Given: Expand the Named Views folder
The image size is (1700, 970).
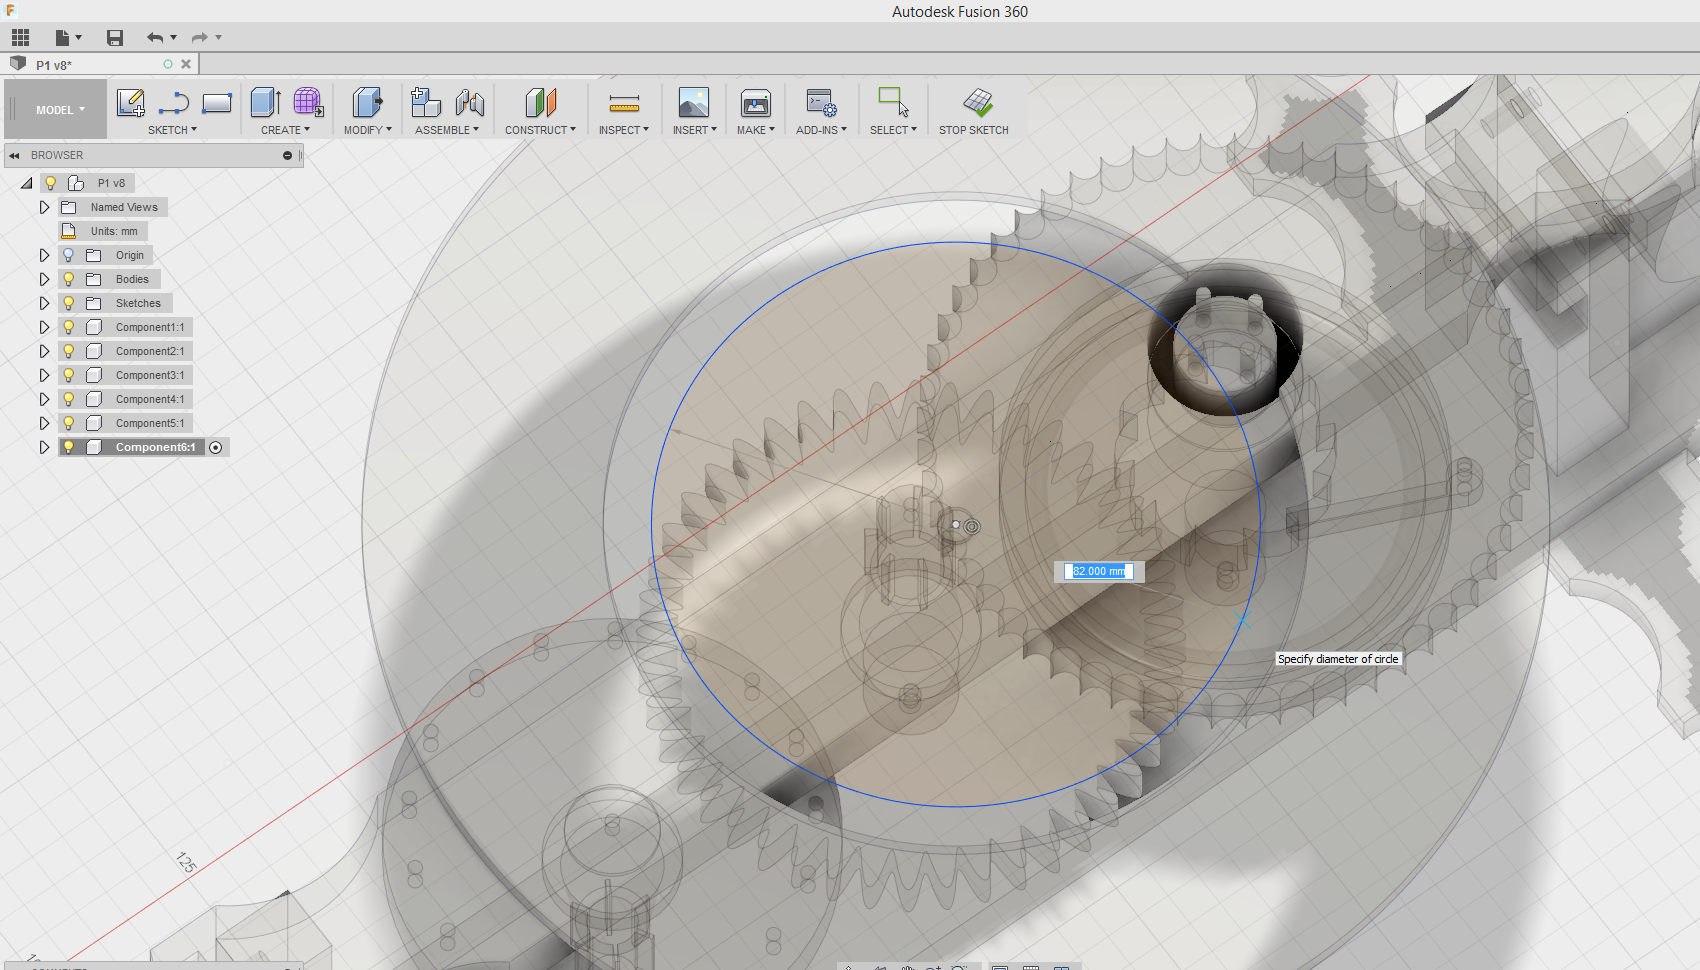Looking at the screenshot, I should click(x=44, y=207).
